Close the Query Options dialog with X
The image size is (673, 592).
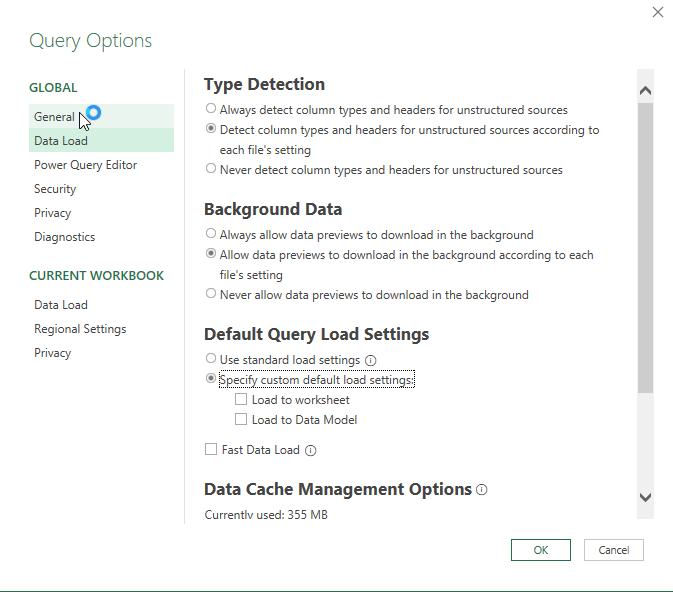click(658, 12)
